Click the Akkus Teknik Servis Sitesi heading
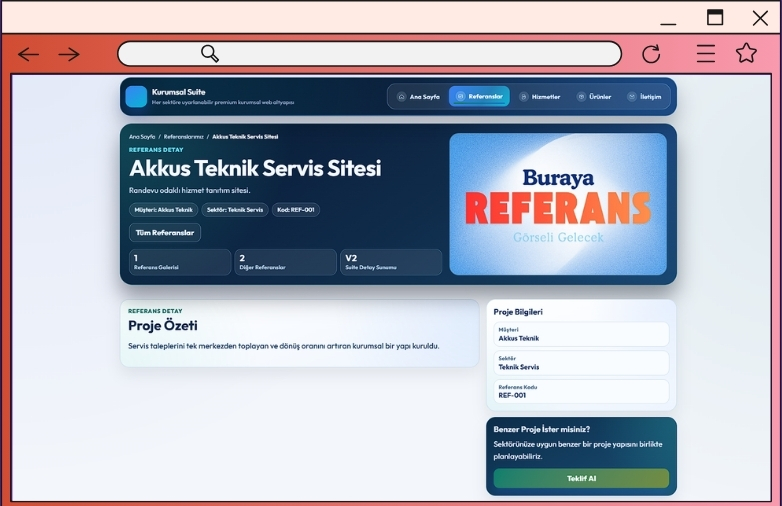The height and width of the screenshot is (506, 782). point(255,169)
